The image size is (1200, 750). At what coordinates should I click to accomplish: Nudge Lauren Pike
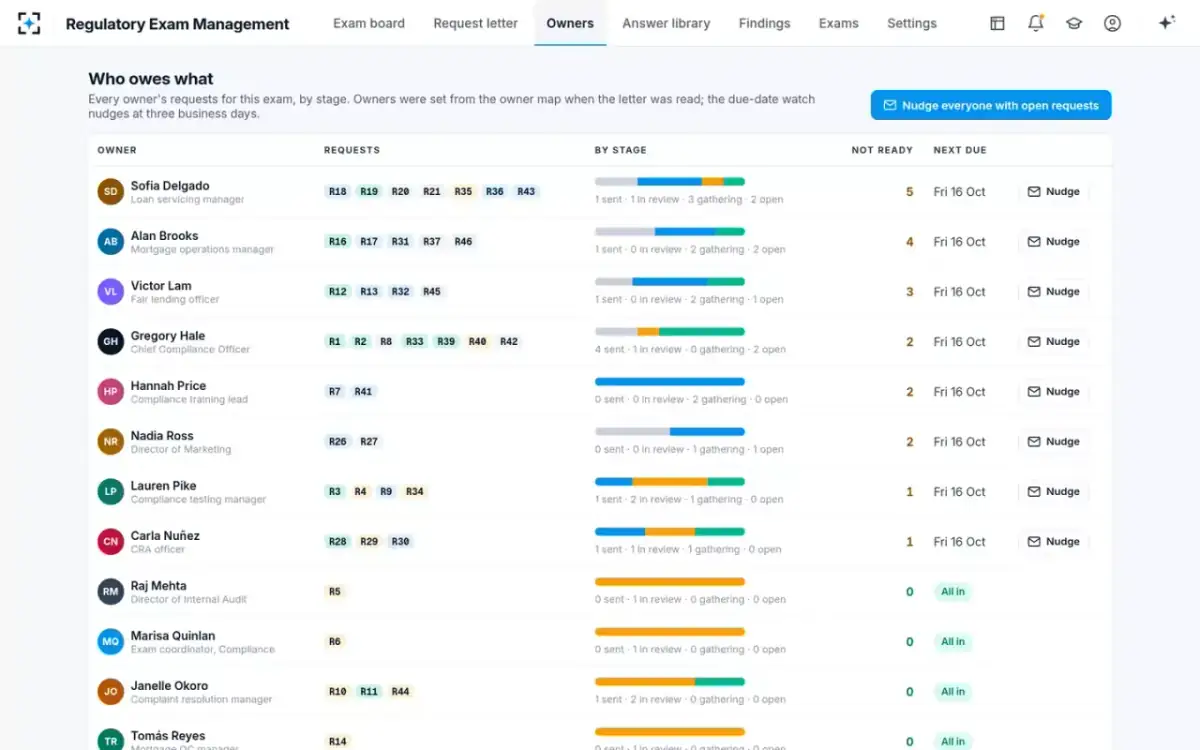click(1054, 492)
